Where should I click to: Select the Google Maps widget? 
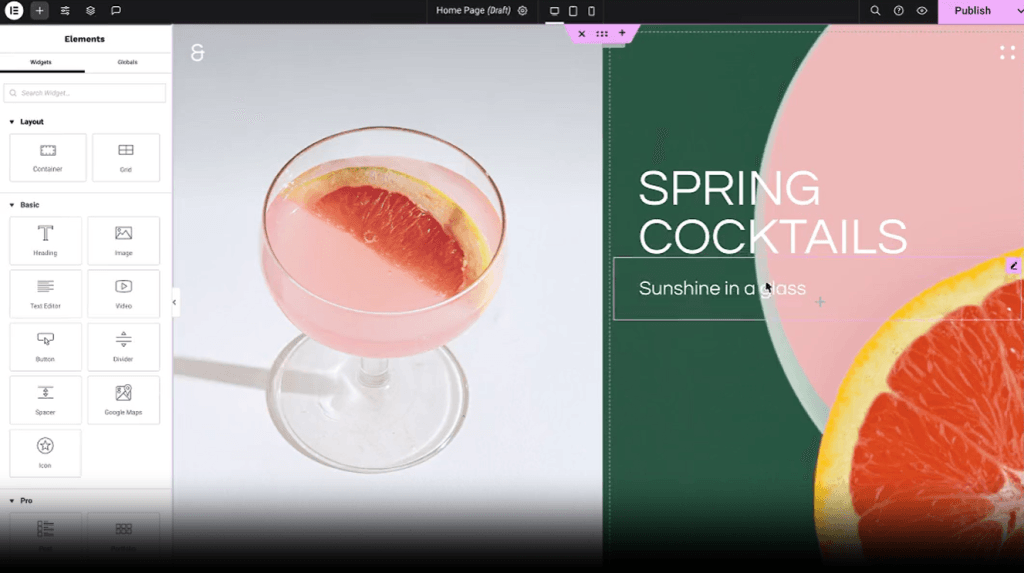(x=123, y=400)
